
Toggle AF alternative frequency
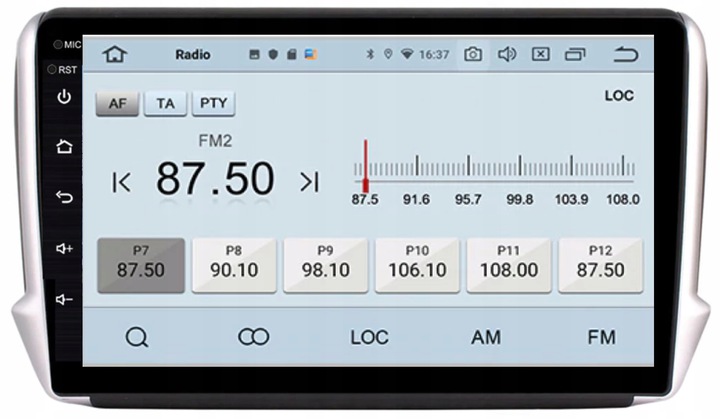coord(117,104)
